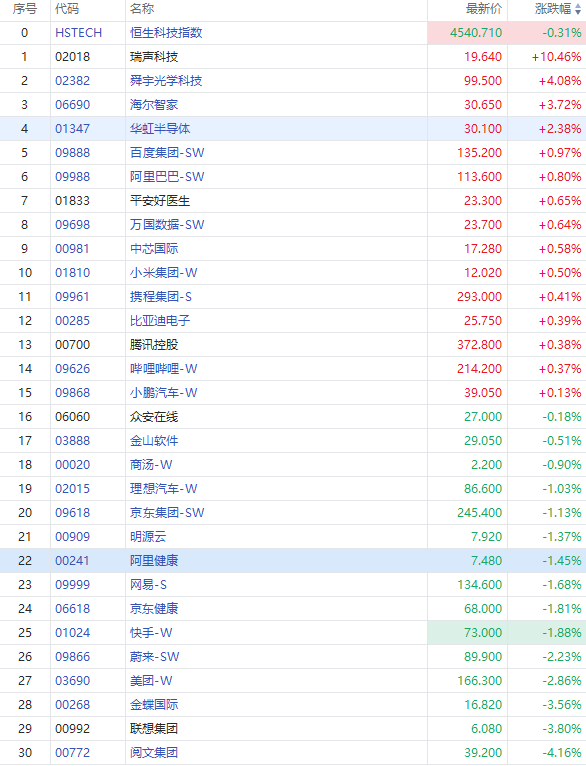586x766 pixels.
Task: Select the 华虹半导体 row
Action: 293,128
